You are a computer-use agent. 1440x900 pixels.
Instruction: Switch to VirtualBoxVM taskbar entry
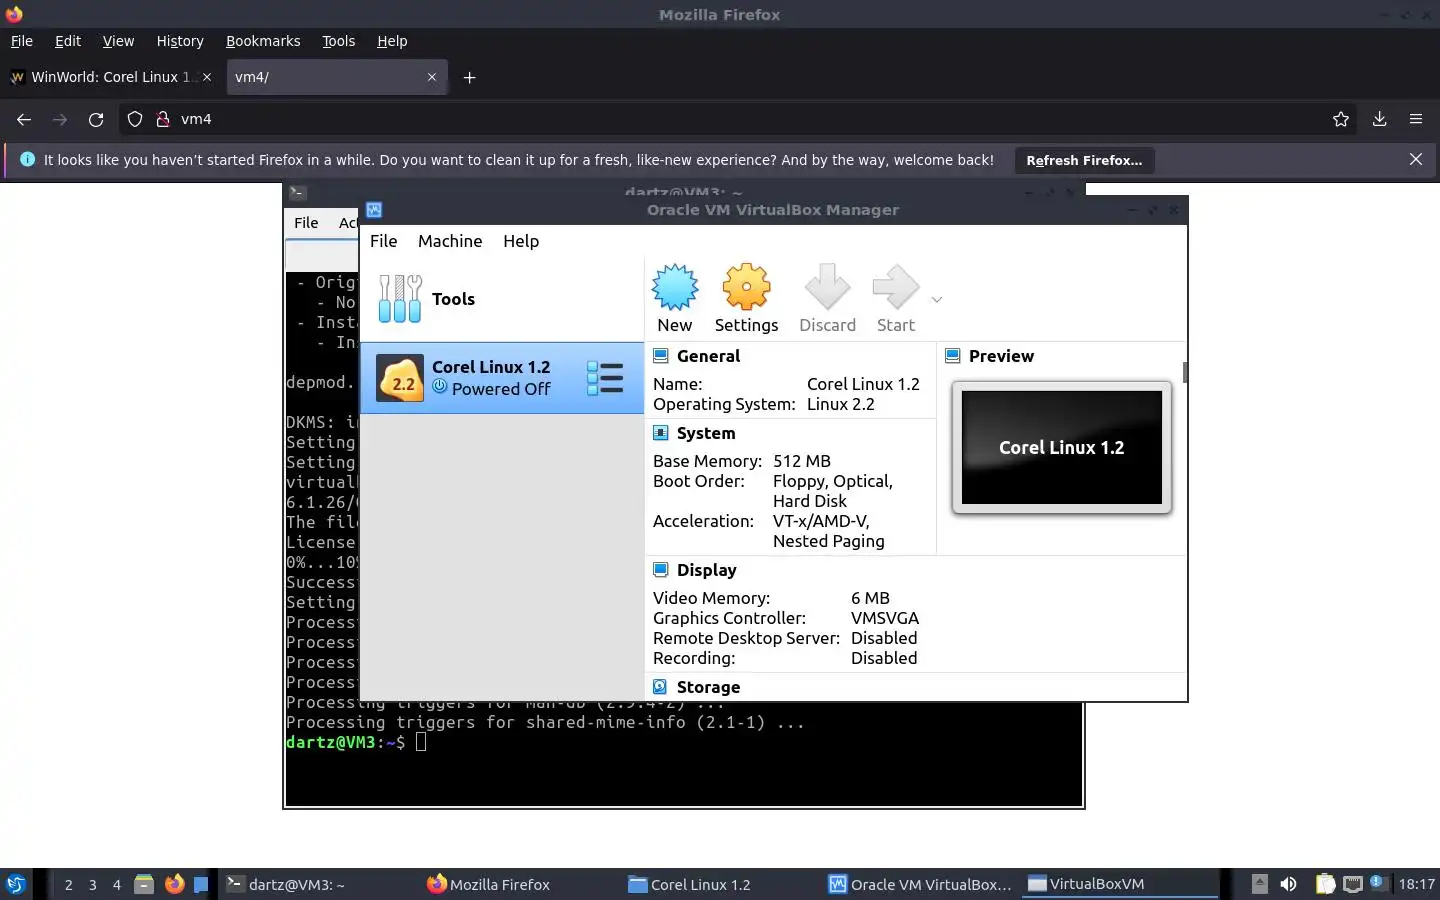point(1122,884)
